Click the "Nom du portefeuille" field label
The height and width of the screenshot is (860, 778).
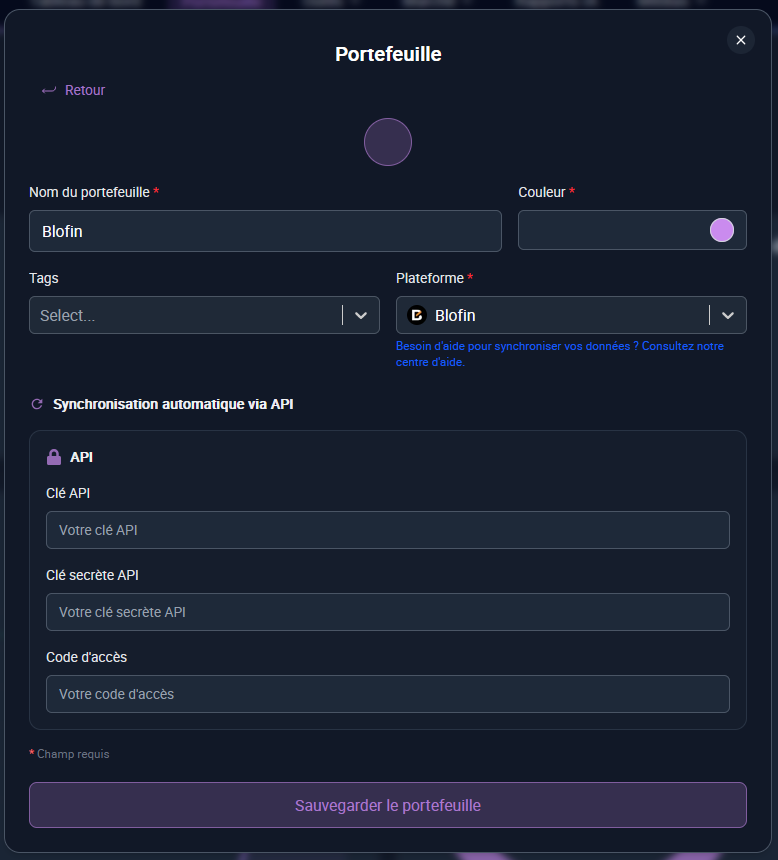coord(89,192)
